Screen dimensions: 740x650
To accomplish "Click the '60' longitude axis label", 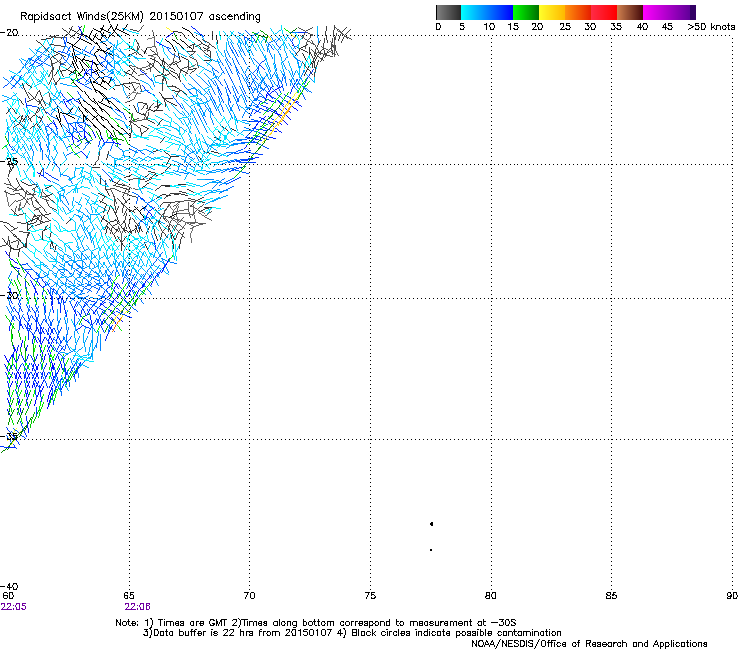I will (x=8, y=596).
